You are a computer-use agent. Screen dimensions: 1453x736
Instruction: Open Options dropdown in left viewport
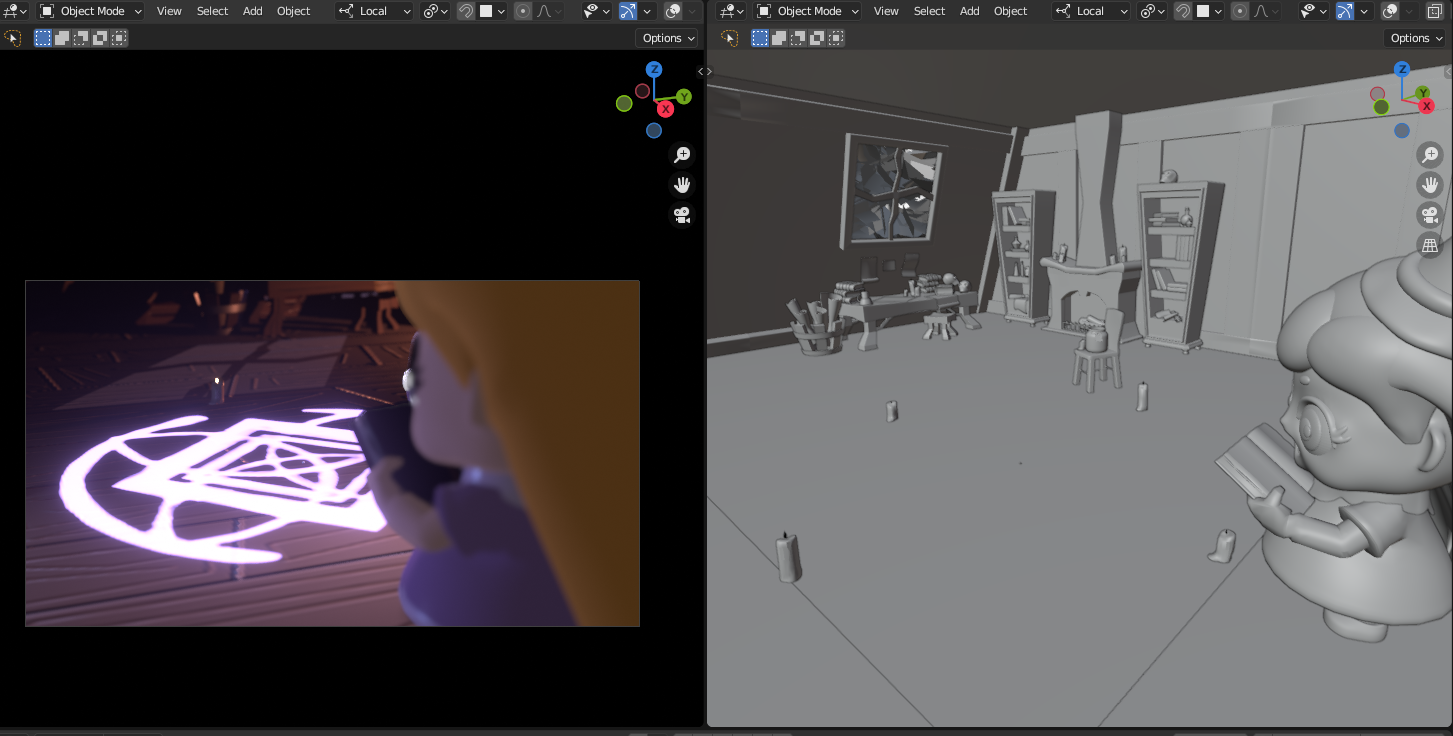point(668,38)
